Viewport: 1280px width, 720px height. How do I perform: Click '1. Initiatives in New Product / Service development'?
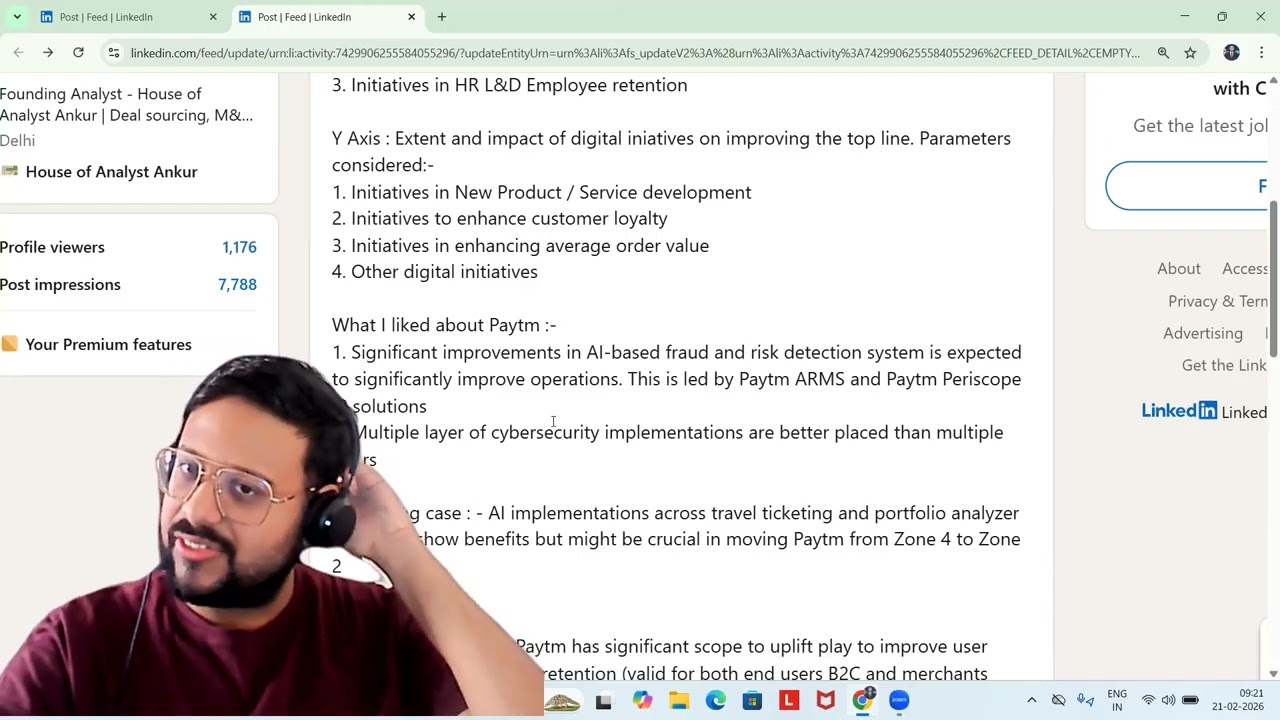542,192
